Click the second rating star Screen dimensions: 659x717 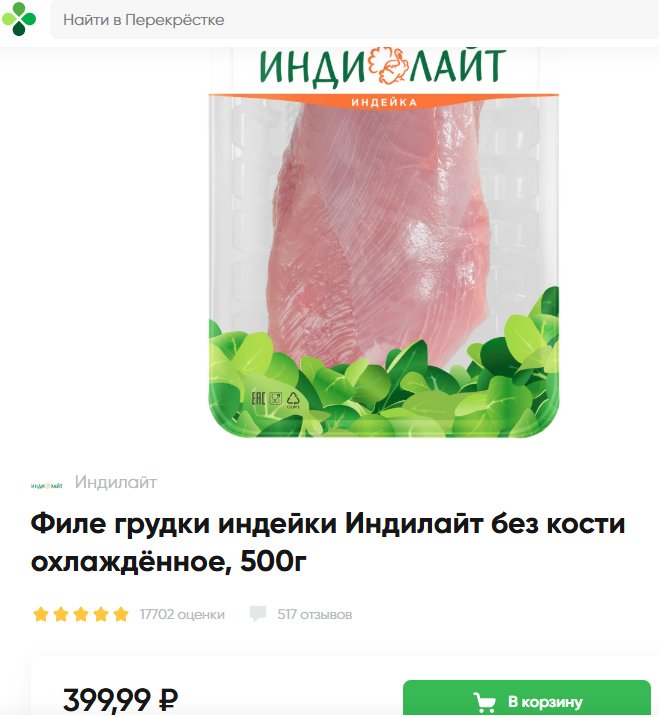click(x=61, y=614)
